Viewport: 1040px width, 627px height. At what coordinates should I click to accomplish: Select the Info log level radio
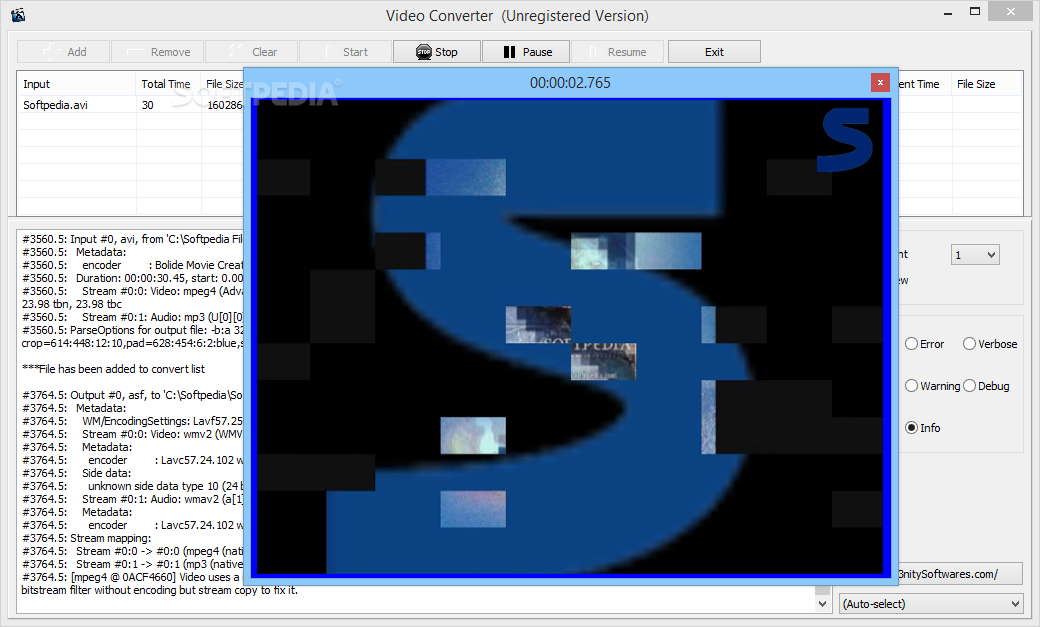click(923, 428)
